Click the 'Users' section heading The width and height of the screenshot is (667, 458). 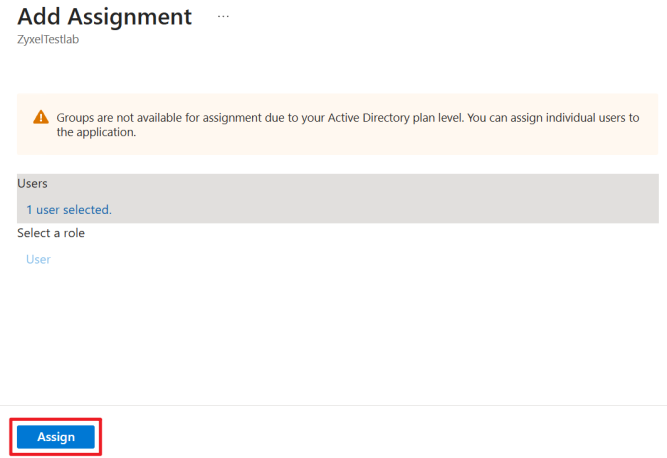click(33, 184)
